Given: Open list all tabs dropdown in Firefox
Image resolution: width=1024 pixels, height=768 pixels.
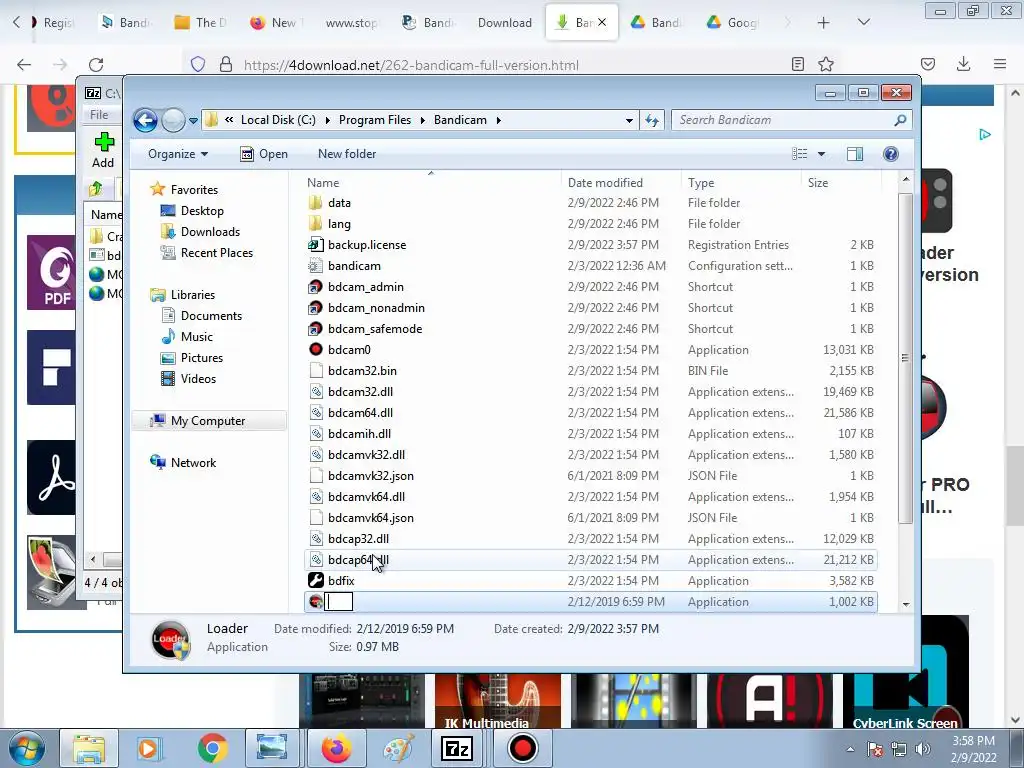Looking at the screenshot, I should (863, 23).
